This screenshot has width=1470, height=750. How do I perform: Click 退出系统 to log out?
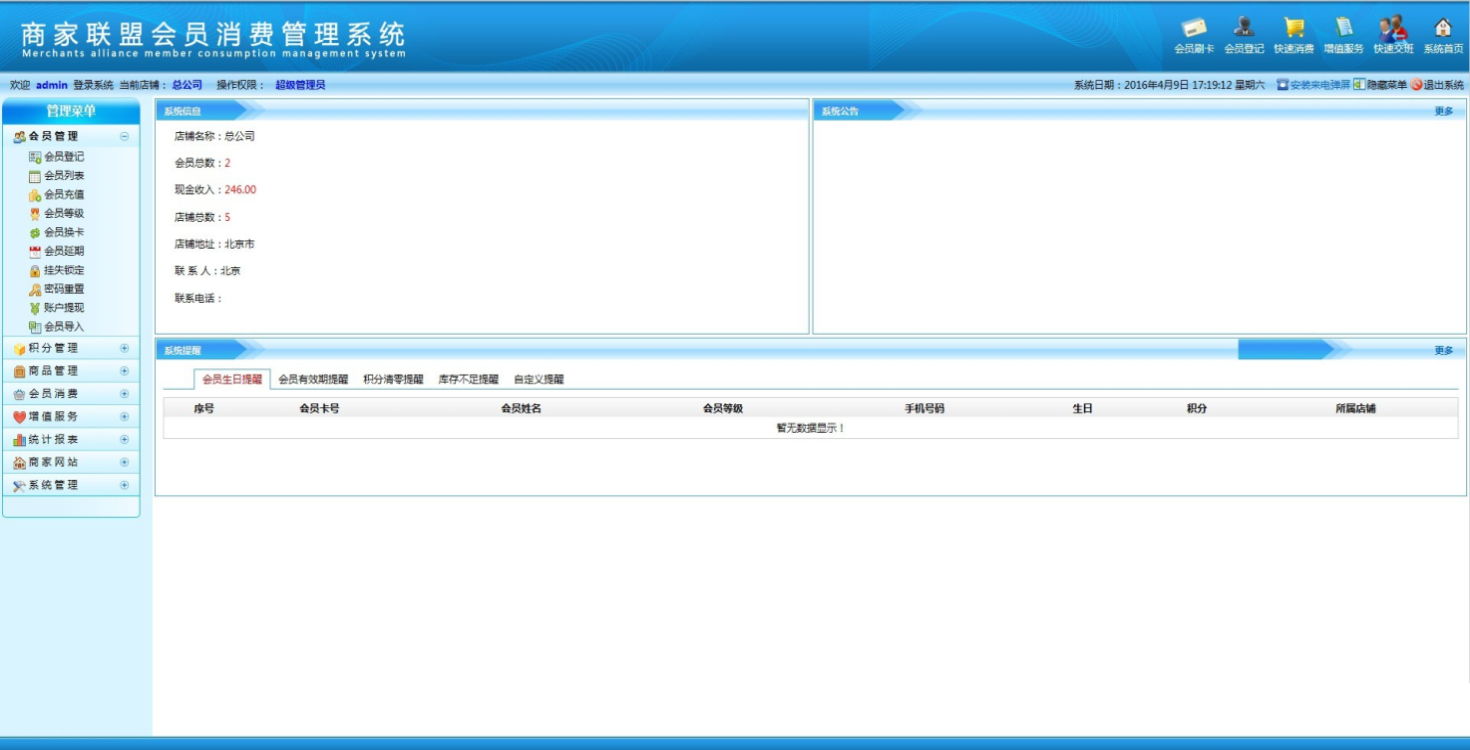point(1437,85)
